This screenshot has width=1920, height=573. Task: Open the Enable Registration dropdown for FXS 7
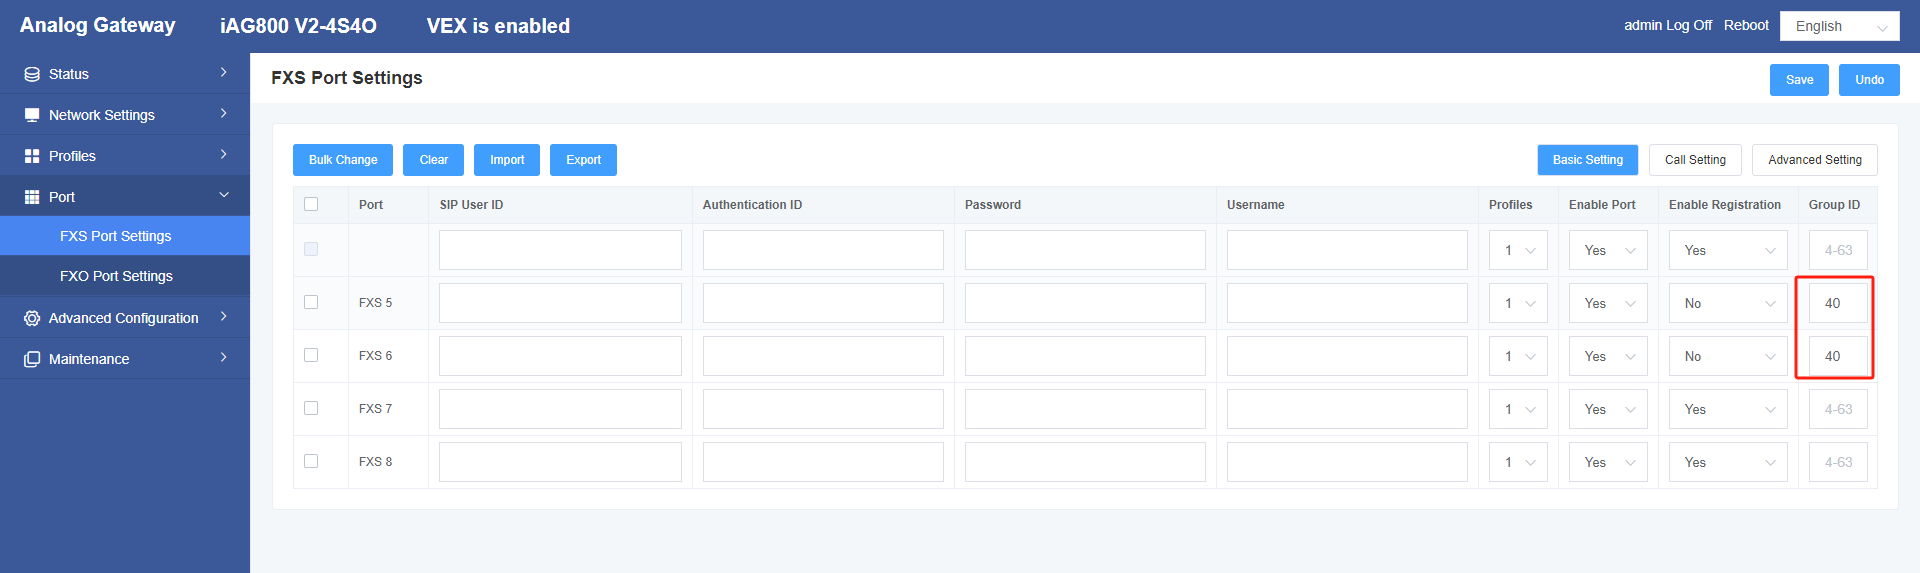pyautogui.click(x=1728, y=409)
